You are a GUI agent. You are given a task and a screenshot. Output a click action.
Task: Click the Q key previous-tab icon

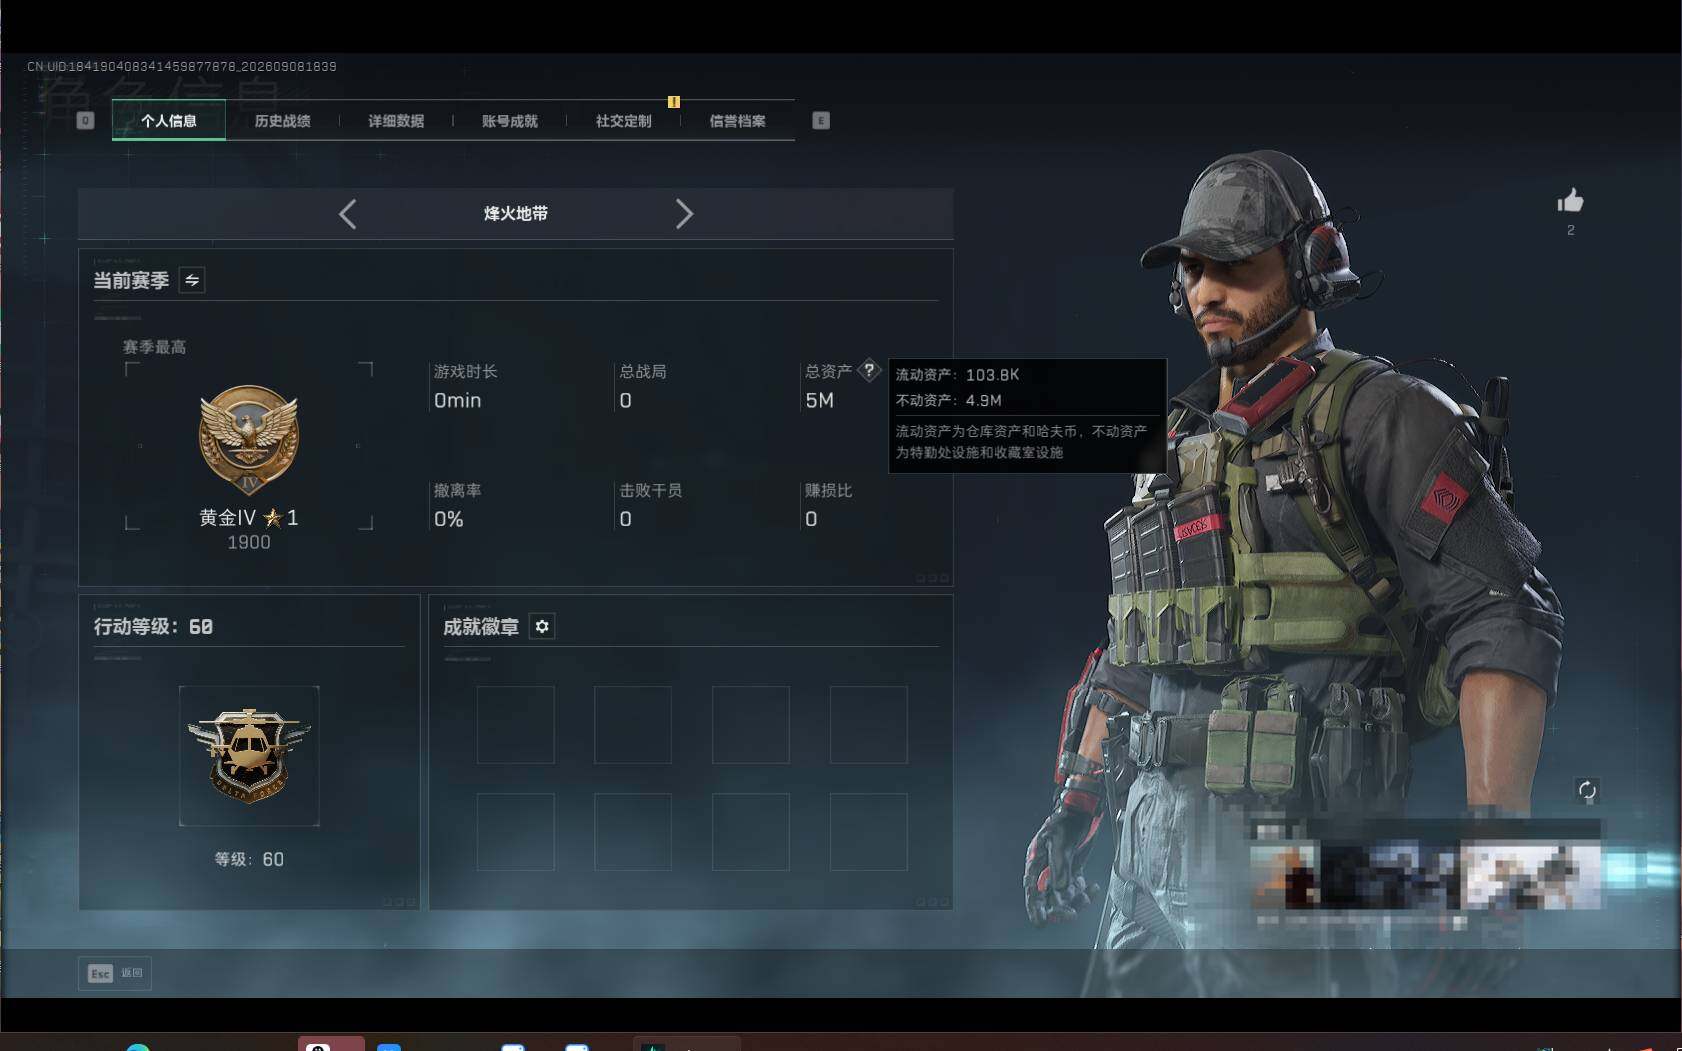(85, 121)
